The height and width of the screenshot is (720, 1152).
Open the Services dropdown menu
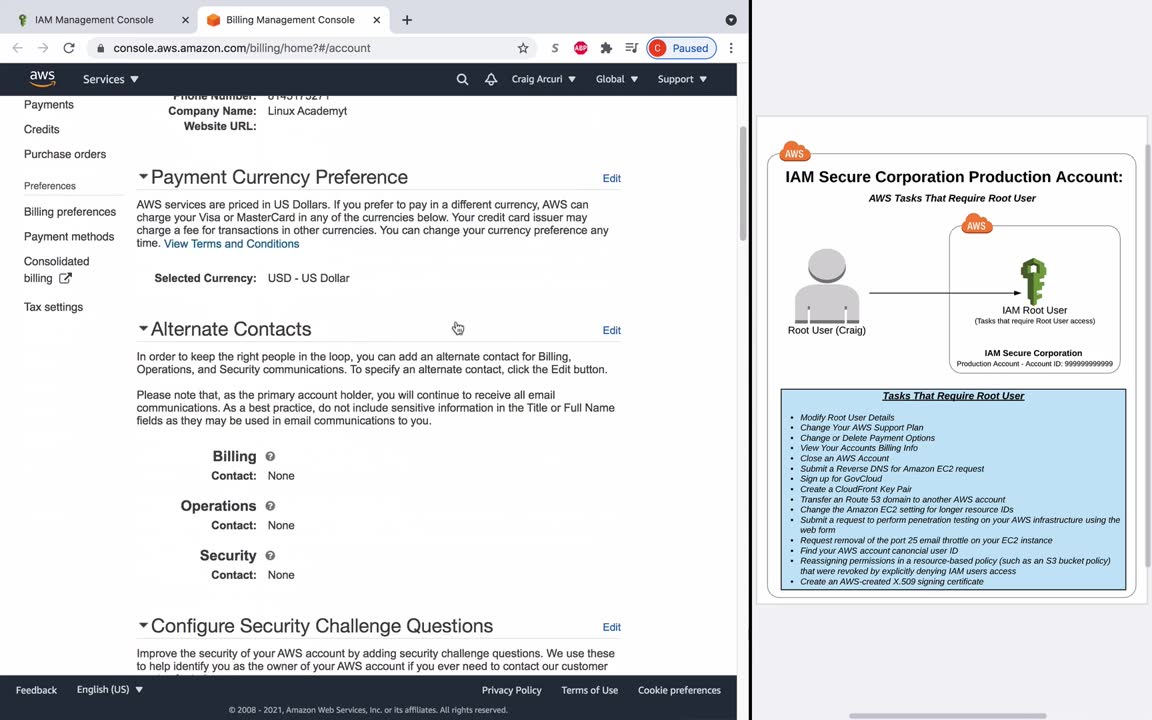[111, 79]
